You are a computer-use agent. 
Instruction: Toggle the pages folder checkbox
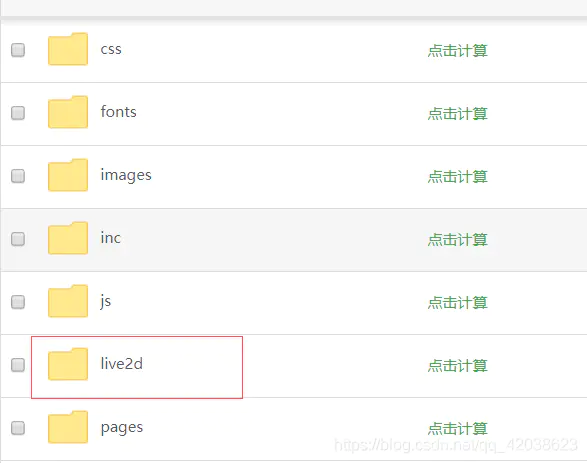tap(18, 427)
